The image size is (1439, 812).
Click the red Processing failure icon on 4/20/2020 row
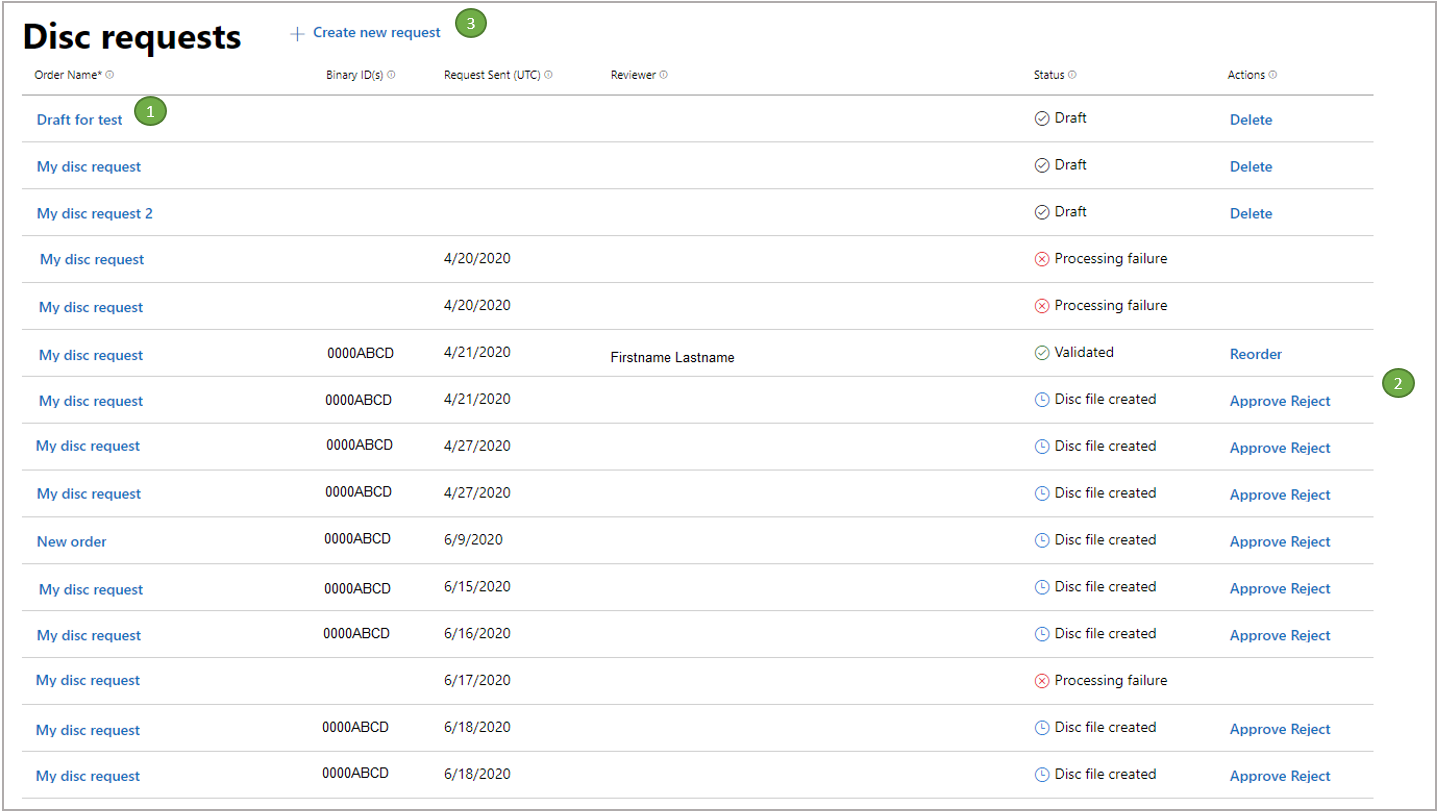1043,258
